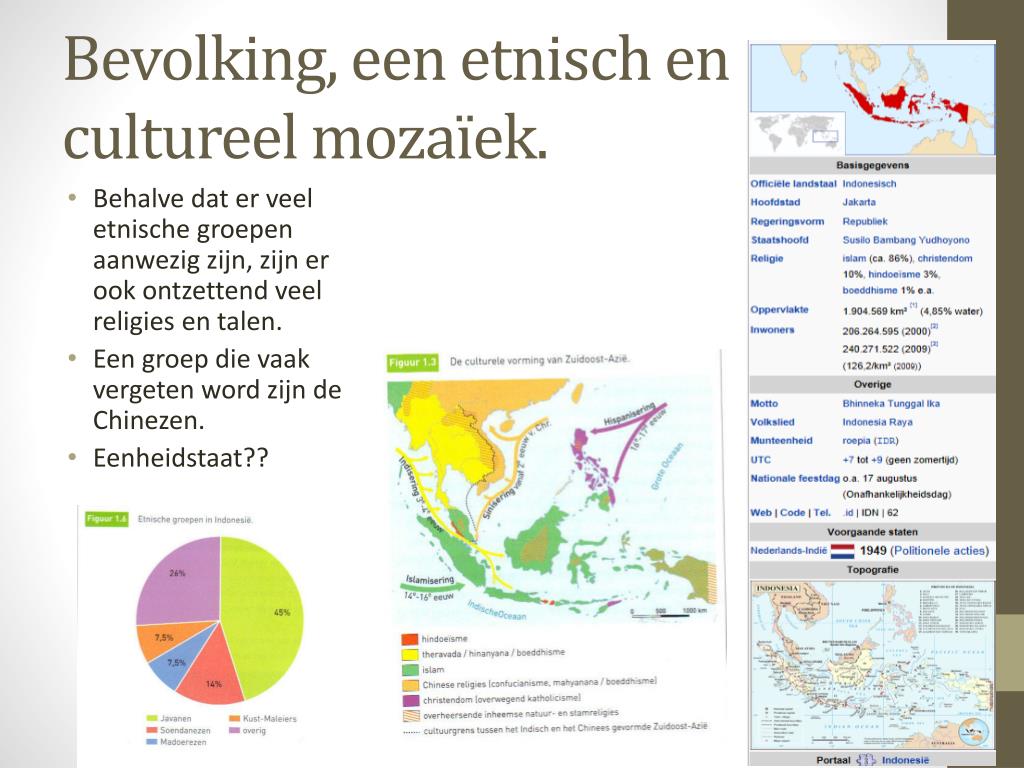Viewport: 1024px width, 768px height.
Task: Open the 'Munteenheid' link
Action: click(781, 441)
